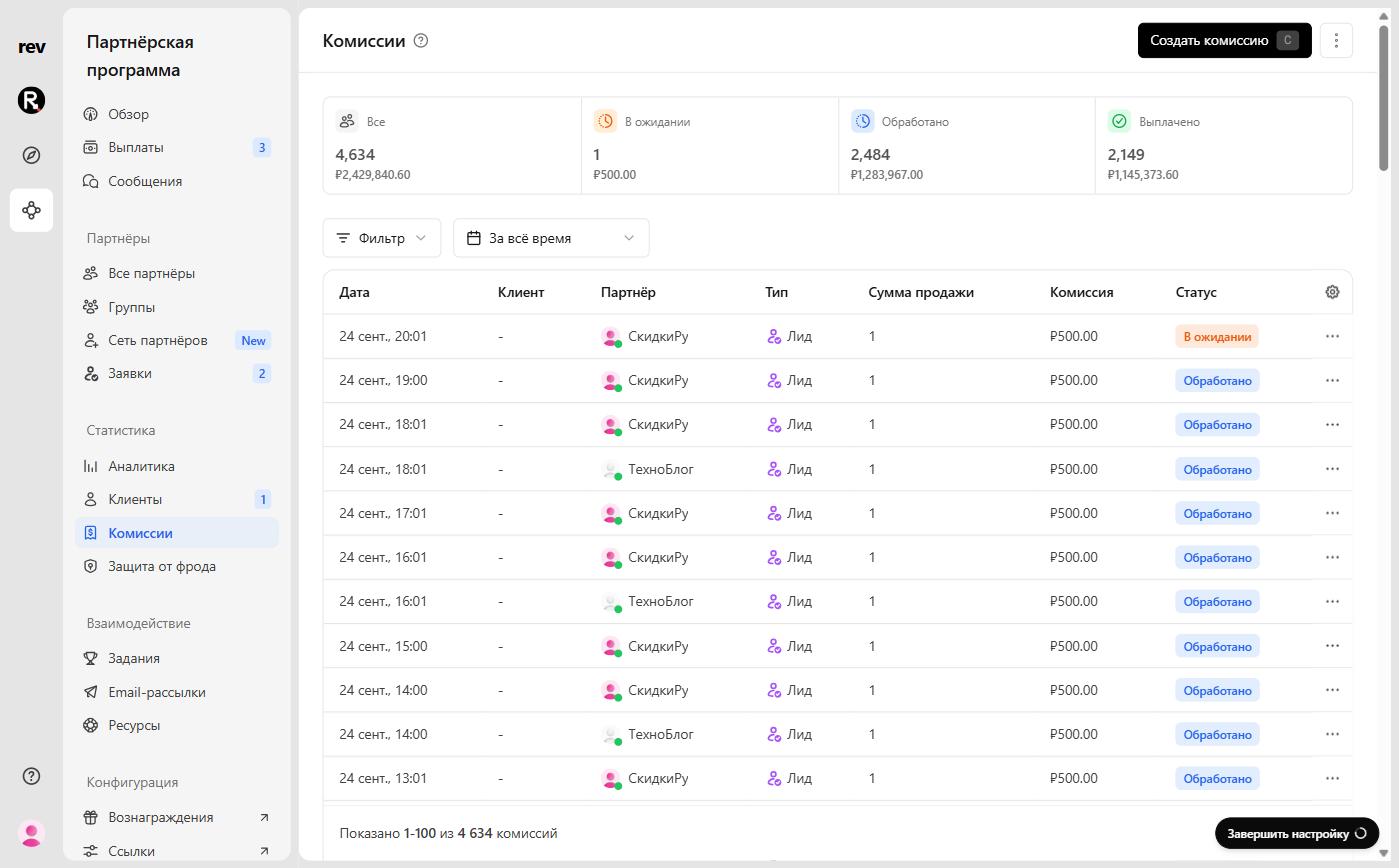
Task: Open the partner program network icon in rail
Action: click(31, 210)
